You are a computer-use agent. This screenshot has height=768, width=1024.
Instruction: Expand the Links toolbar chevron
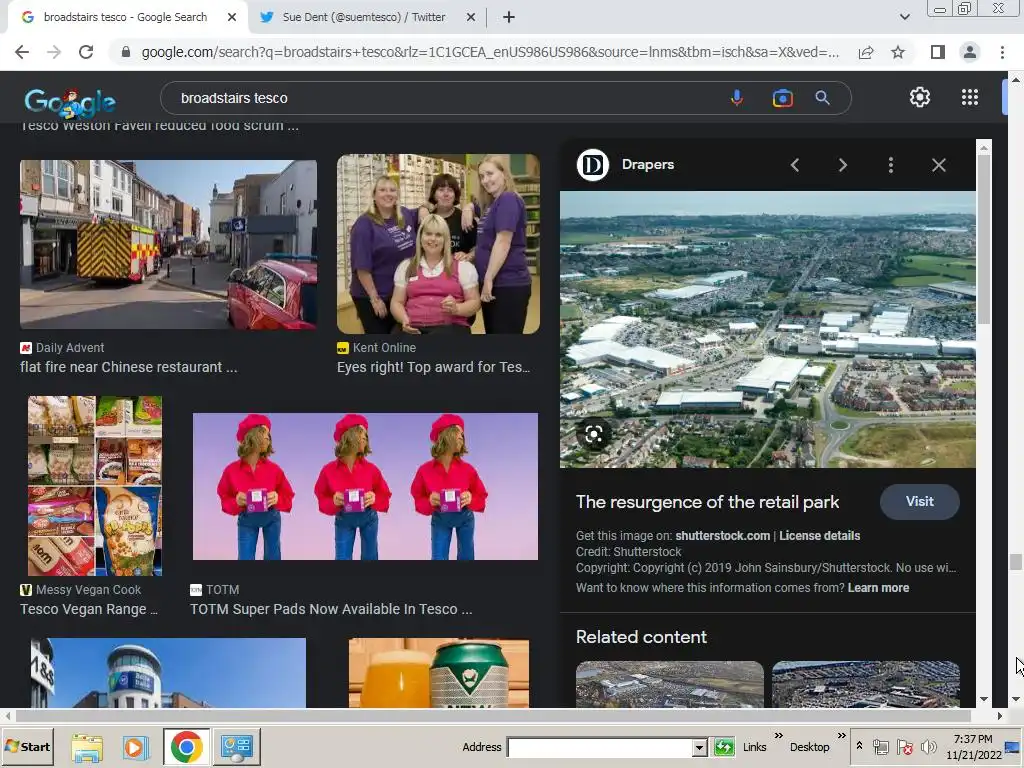[778, 736]
